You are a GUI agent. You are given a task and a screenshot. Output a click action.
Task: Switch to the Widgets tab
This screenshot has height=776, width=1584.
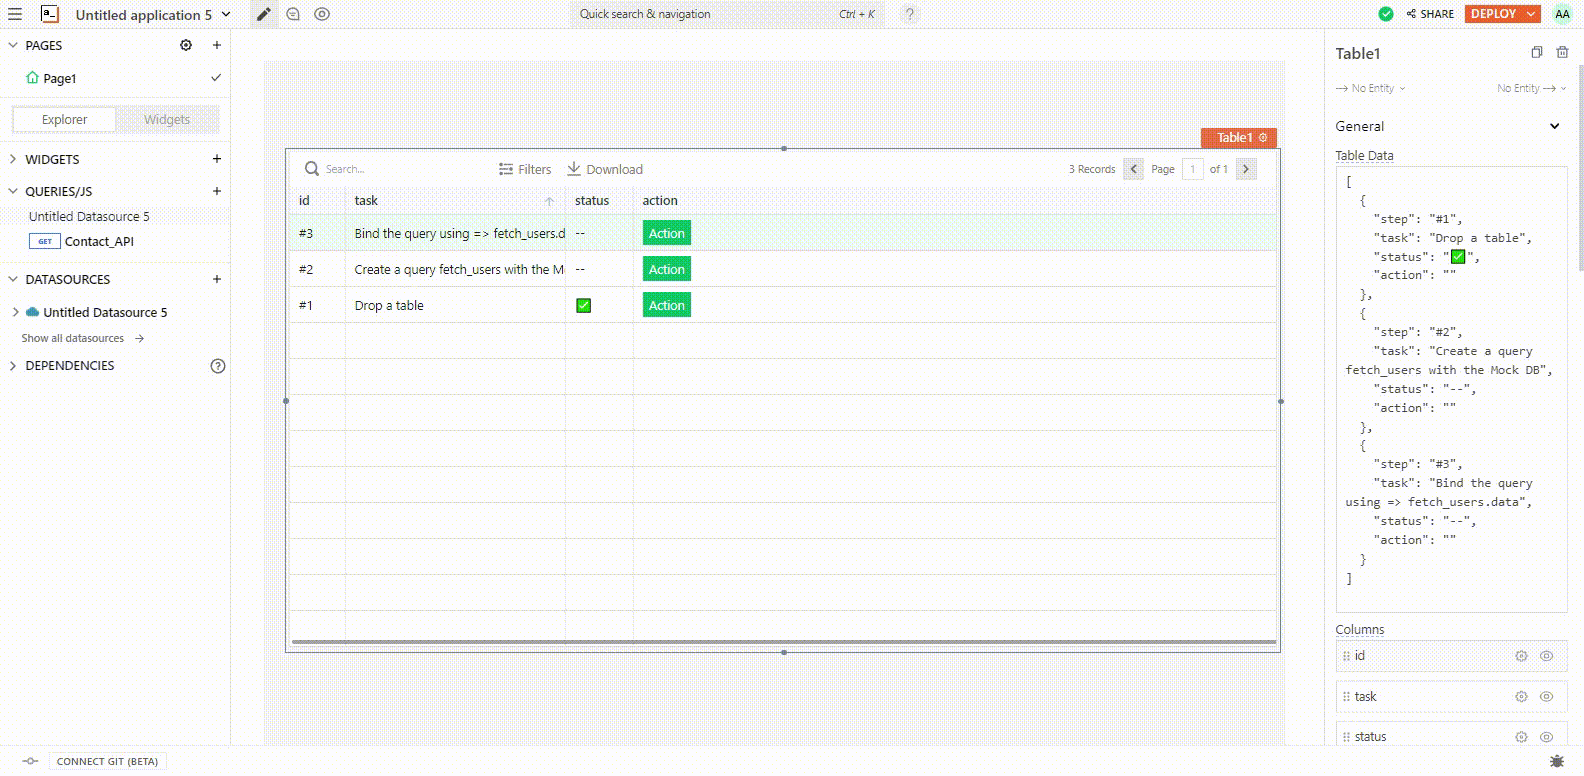[167, 120]
